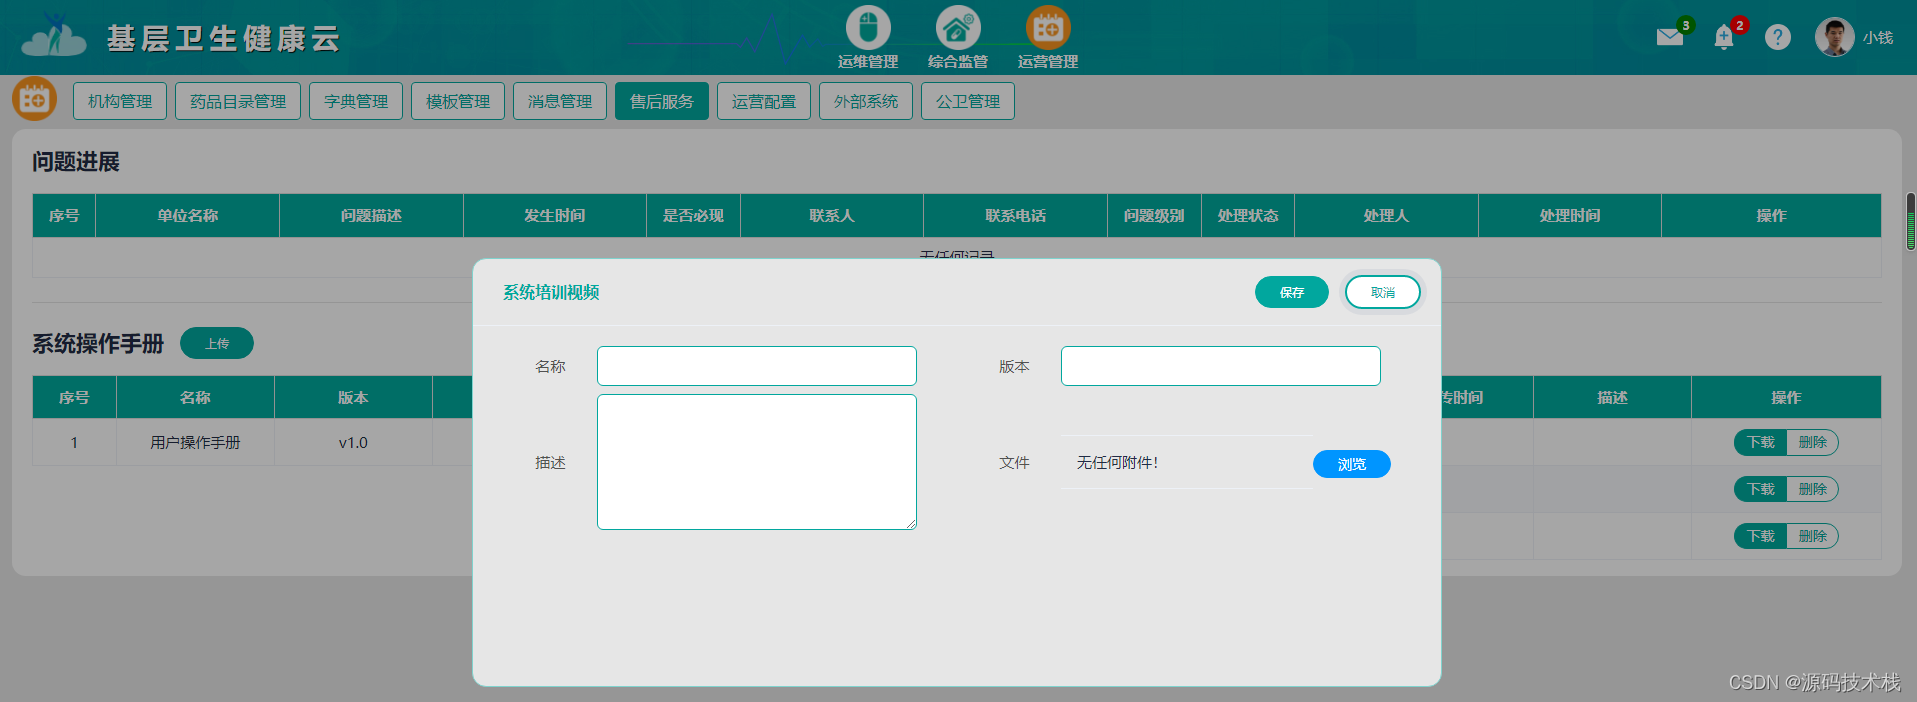Click the 发生时间 column header
This screenshot has width=1917, height=702.
click(x=555, y=215)
